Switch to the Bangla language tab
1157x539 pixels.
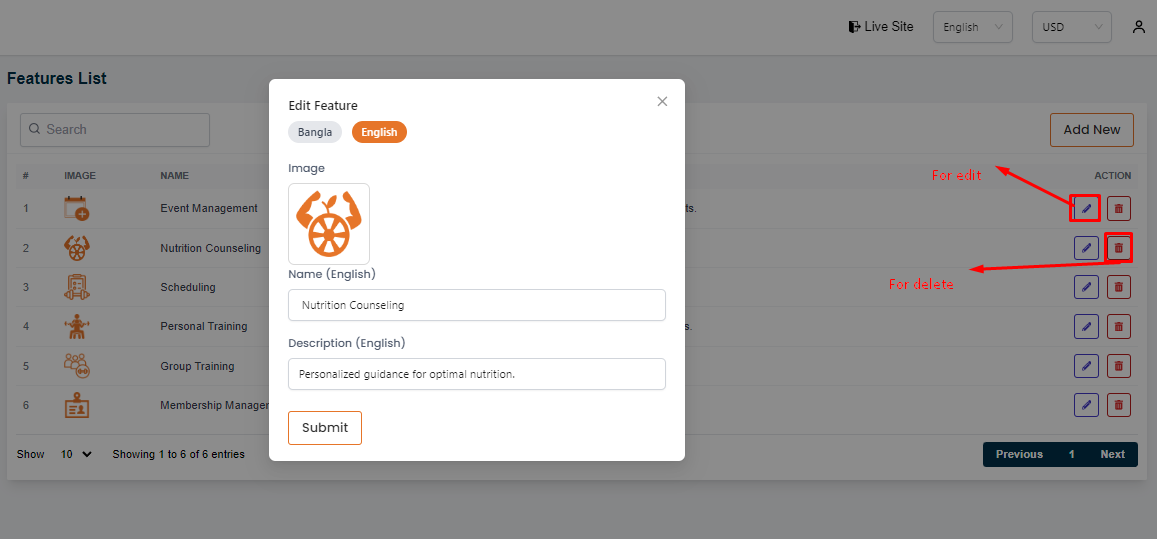(315, 132)
